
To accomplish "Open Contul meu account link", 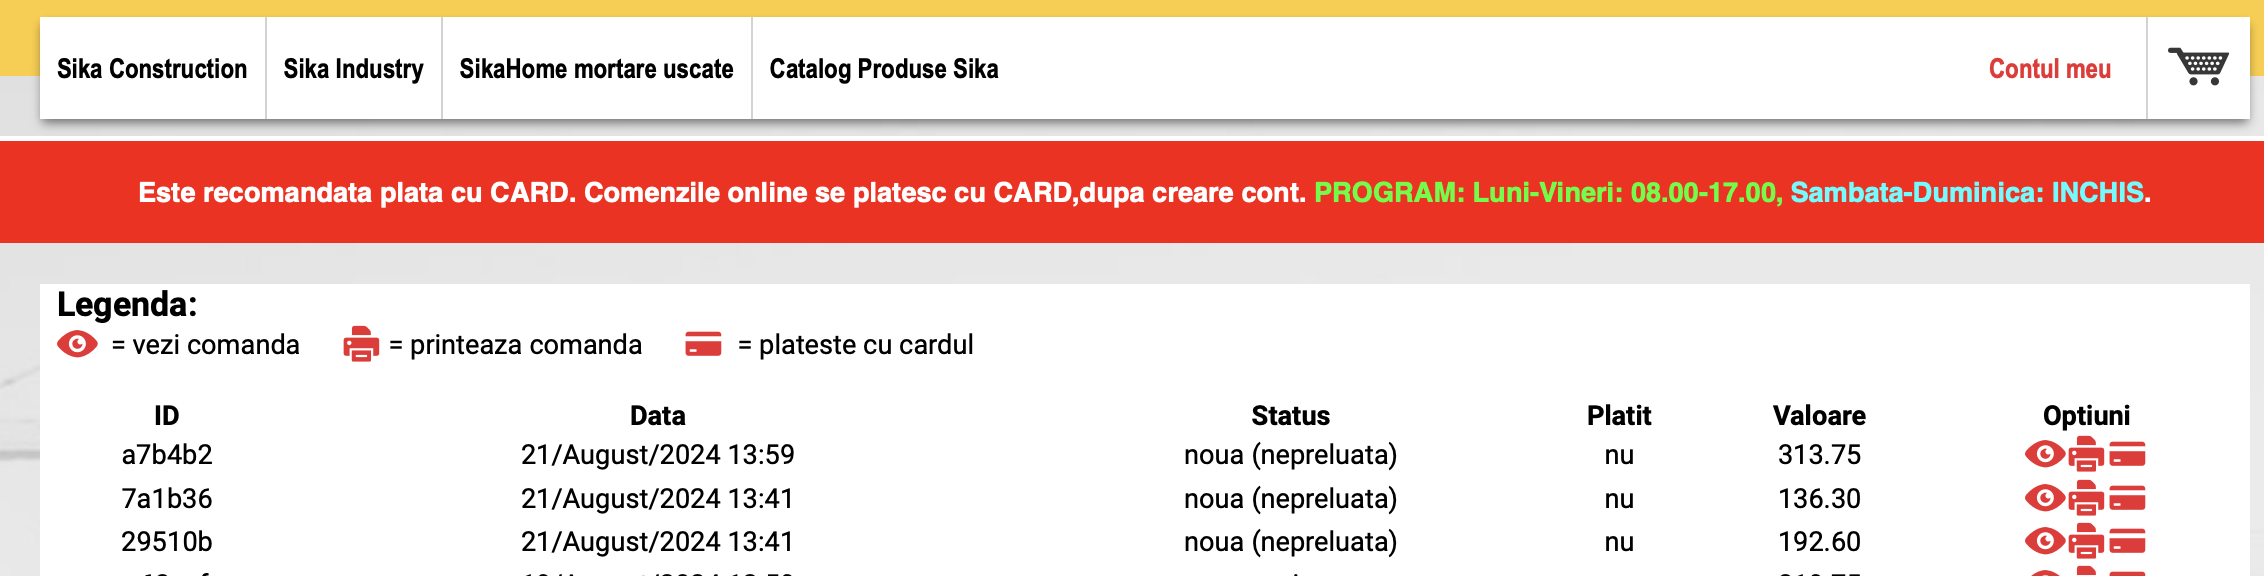I will (2049, 69).
